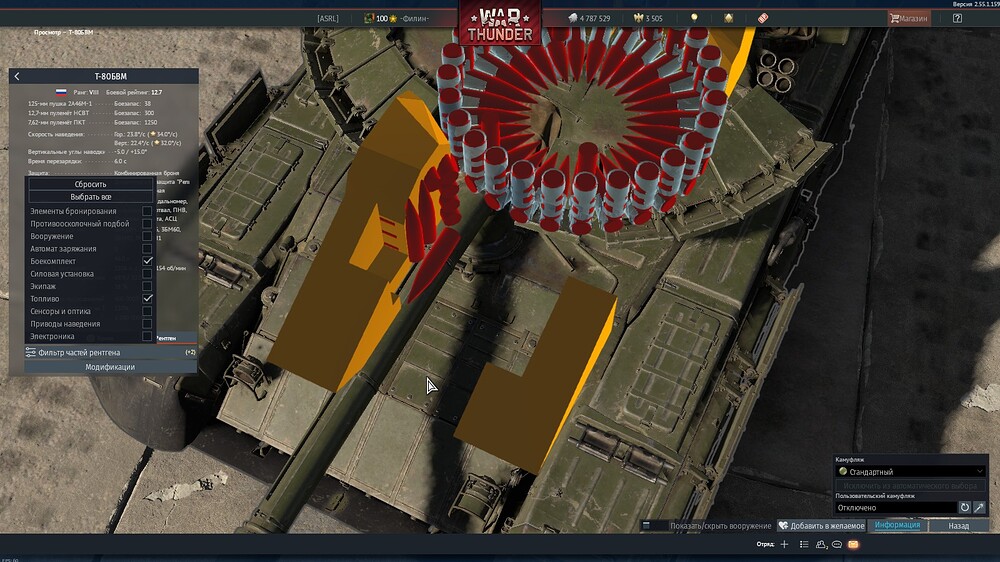Click the "7,62-мм пулемёт ПКТ" text

56,122
